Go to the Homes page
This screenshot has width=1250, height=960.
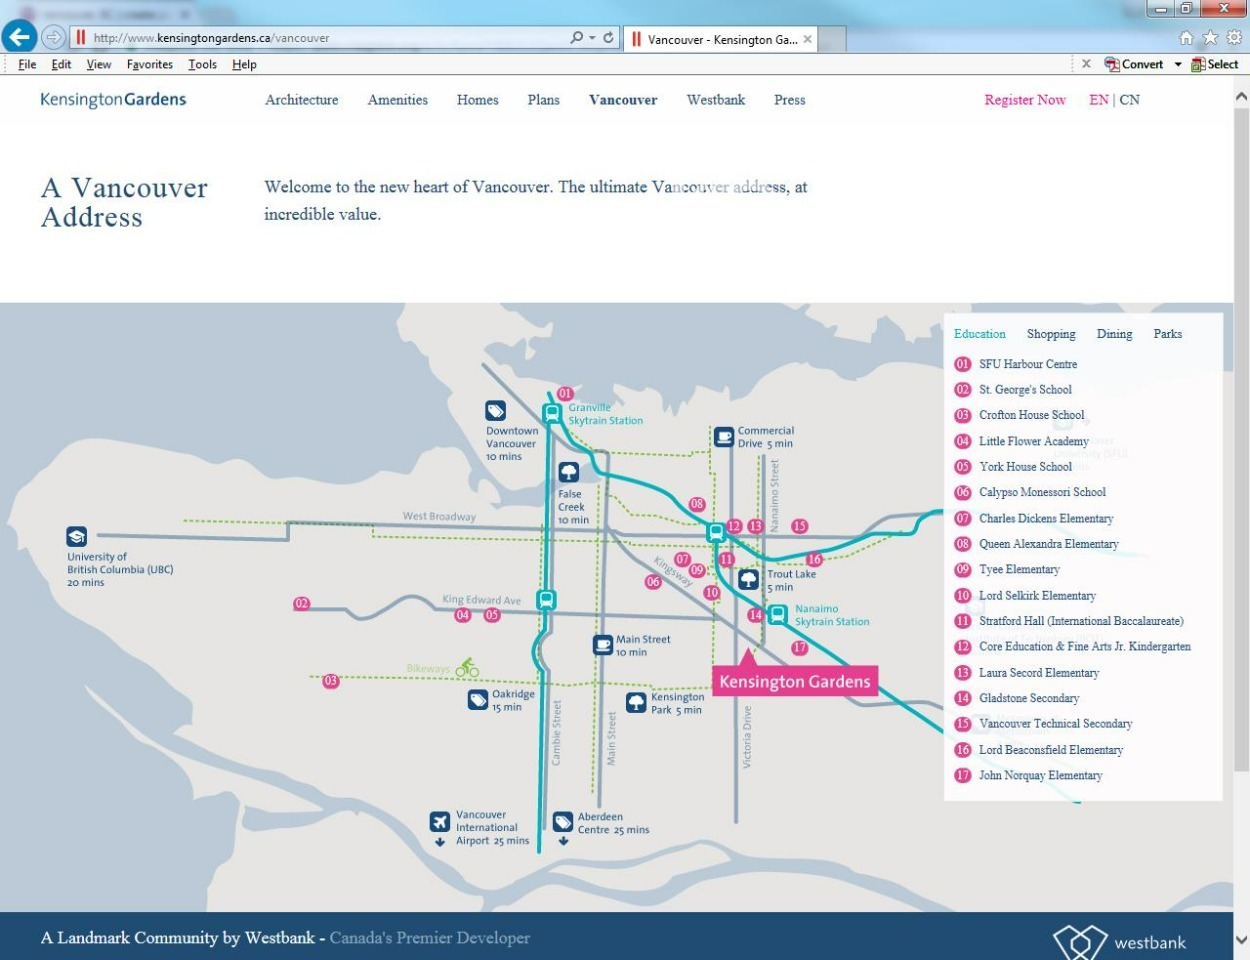pyautogui.click(x=477, y=100)
